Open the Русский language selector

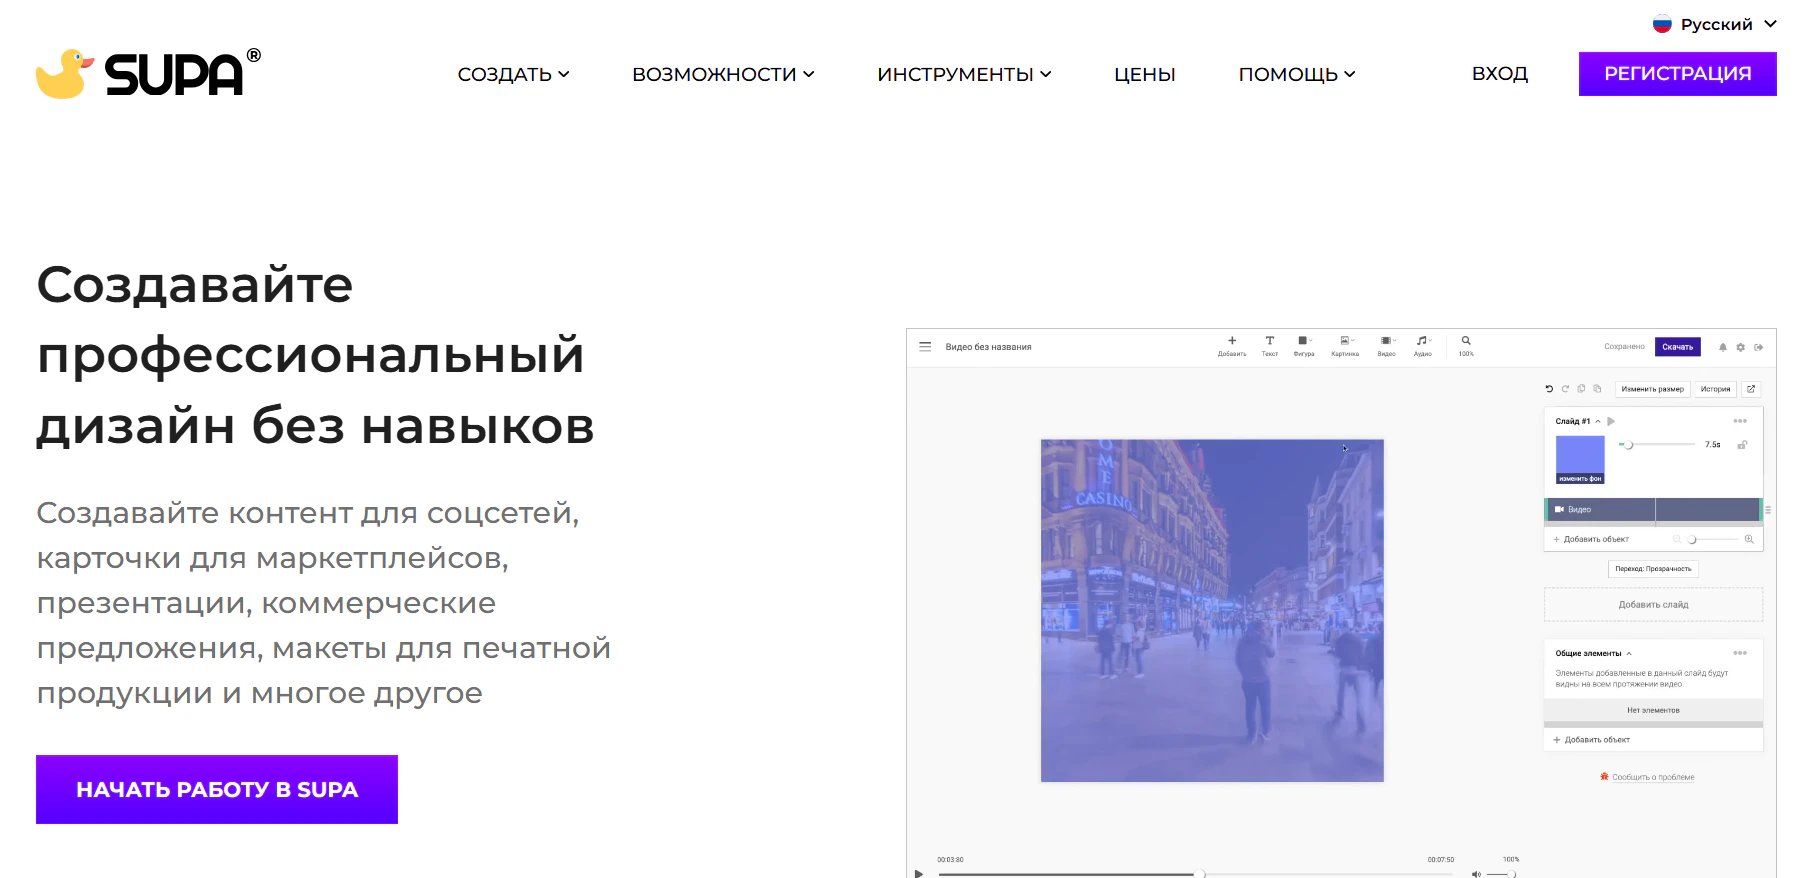coord(1715,24)
